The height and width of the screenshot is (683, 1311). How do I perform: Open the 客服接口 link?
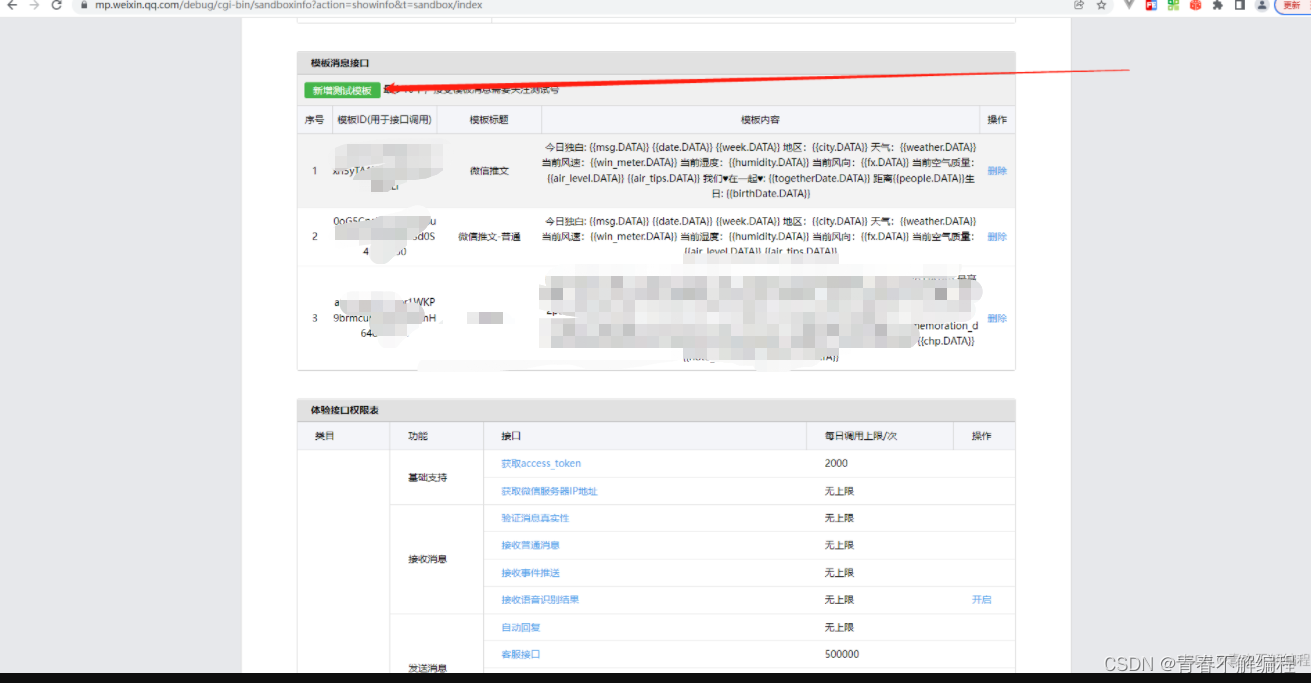point(521,654)
